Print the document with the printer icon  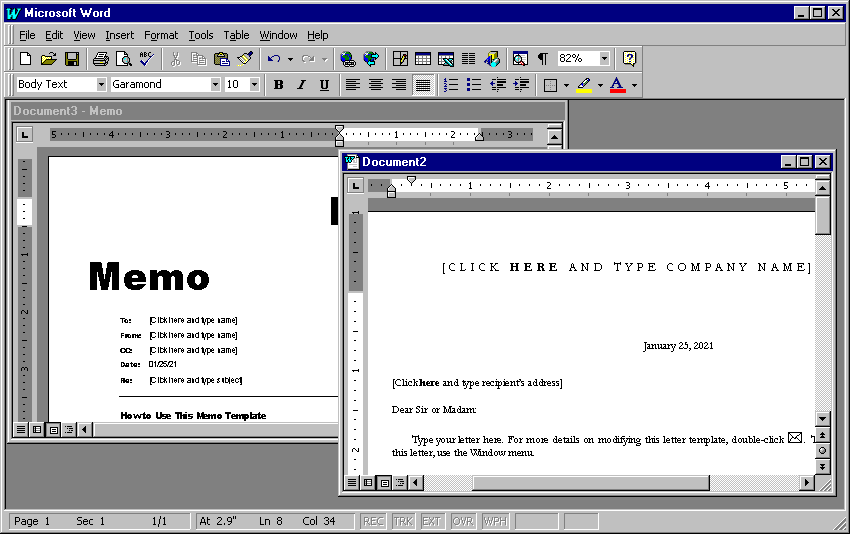pyautogui.click(x=101, y=59)
